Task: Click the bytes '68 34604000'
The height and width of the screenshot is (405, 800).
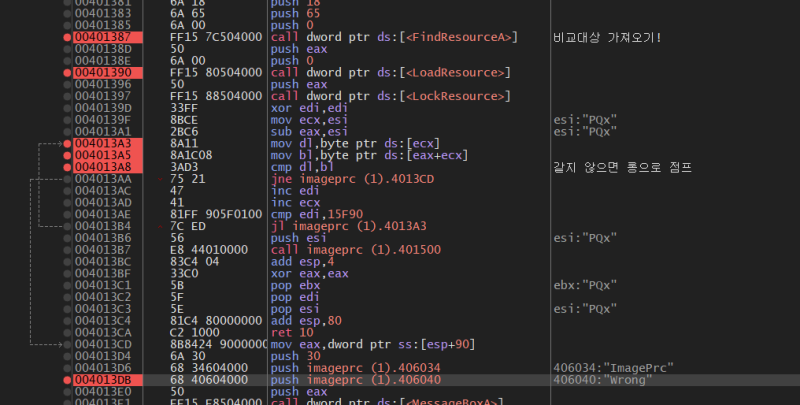Action: (x=209, y=368)
